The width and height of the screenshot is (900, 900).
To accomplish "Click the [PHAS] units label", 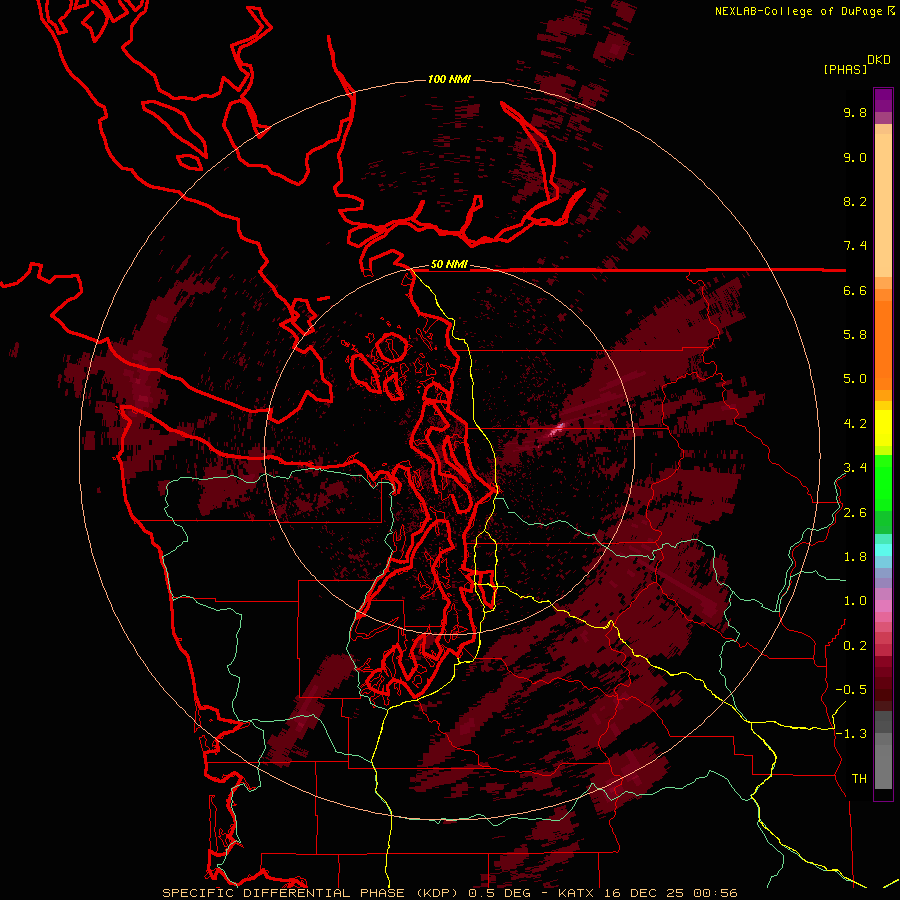I will [845, 70].
